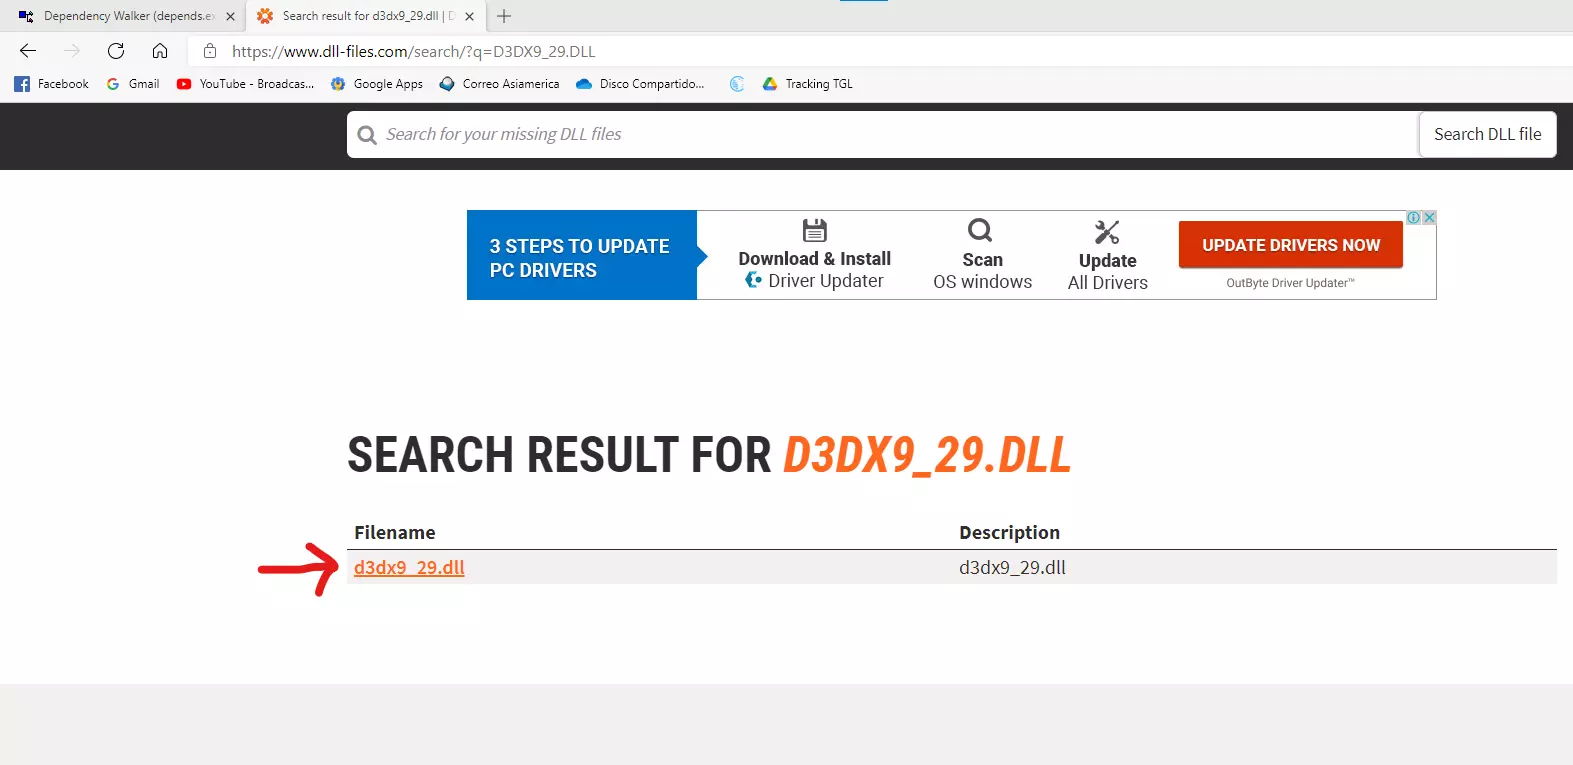The image size is (1573, 765).
Task: Open the Google Apps bookmark
Action: pyautogui.click(x=377, y=84)
